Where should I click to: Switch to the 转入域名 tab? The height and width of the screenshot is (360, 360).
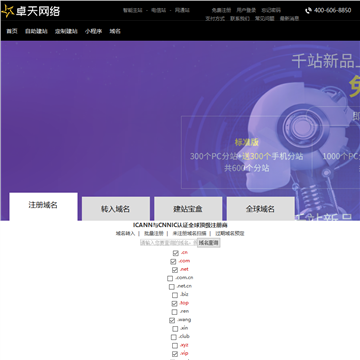[x=116, y=209]
